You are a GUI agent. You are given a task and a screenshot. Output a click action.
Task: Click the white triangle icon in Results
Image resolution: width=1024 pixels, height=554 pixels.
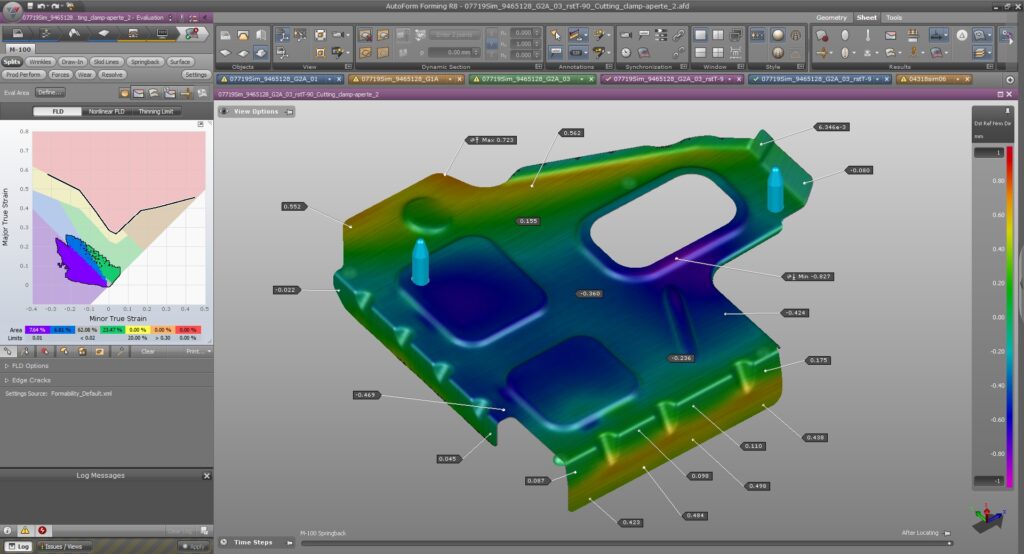962,35
